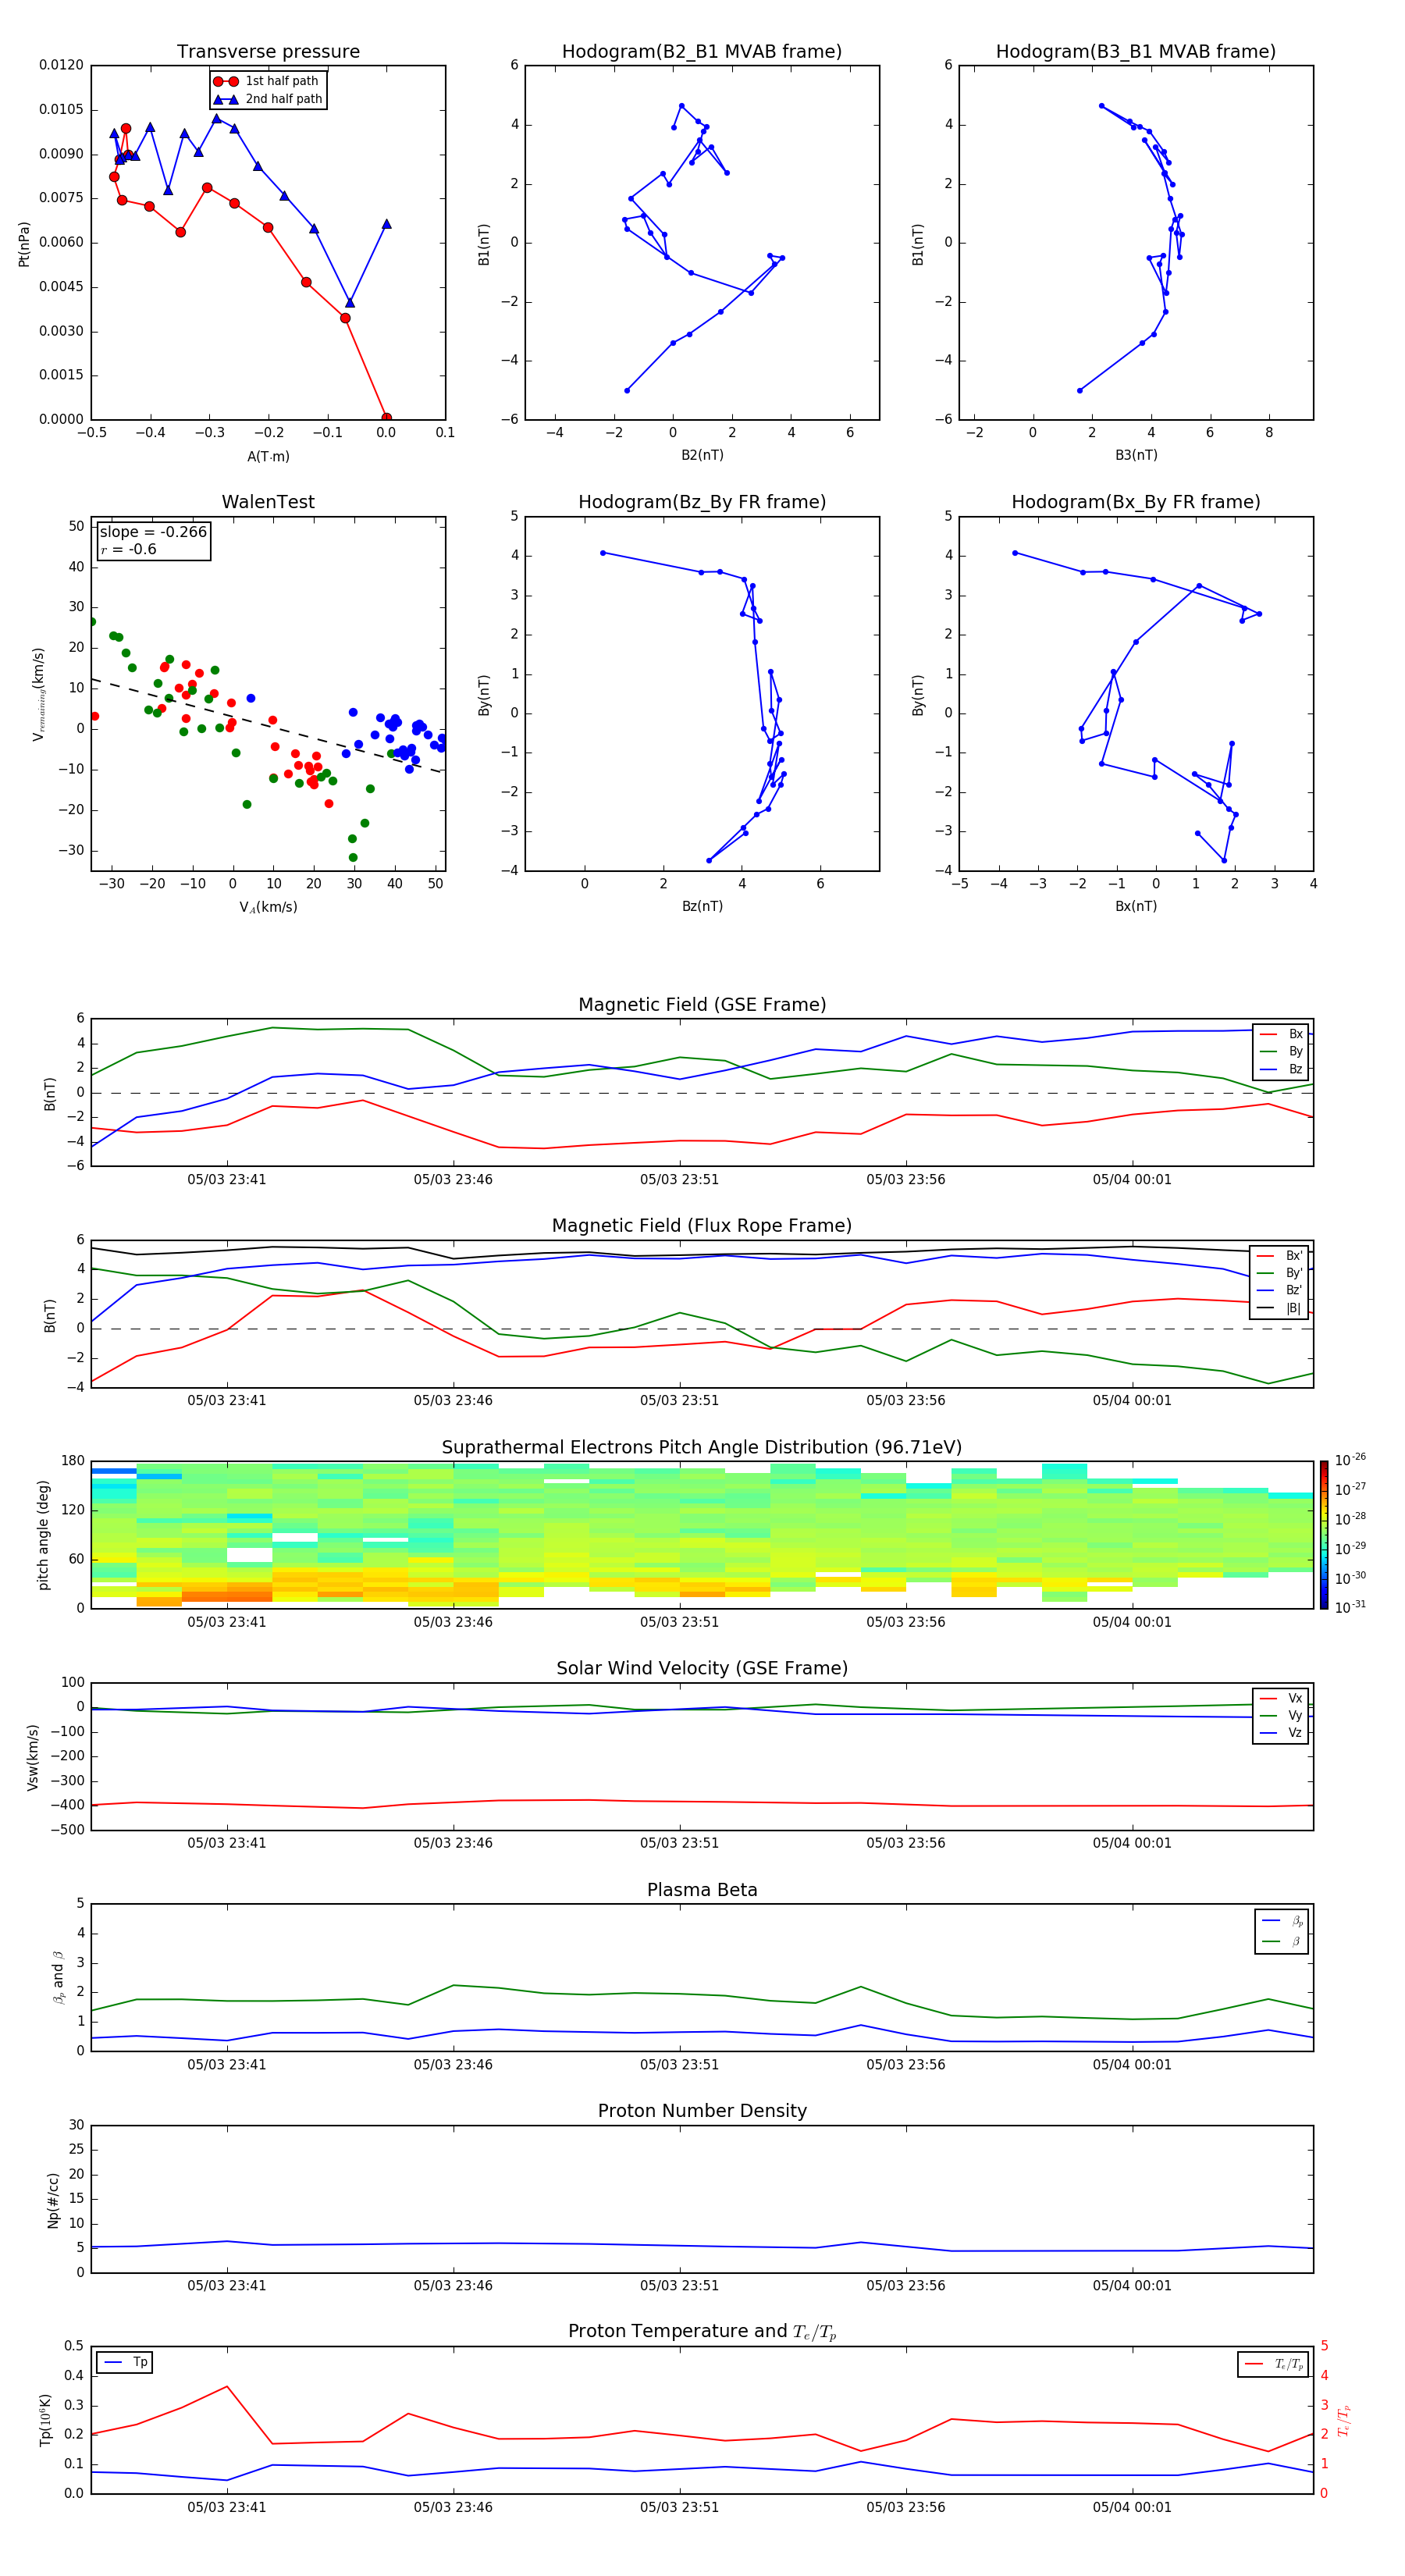Click the "slope = -0.266" annotation

[x=153, y=532]
